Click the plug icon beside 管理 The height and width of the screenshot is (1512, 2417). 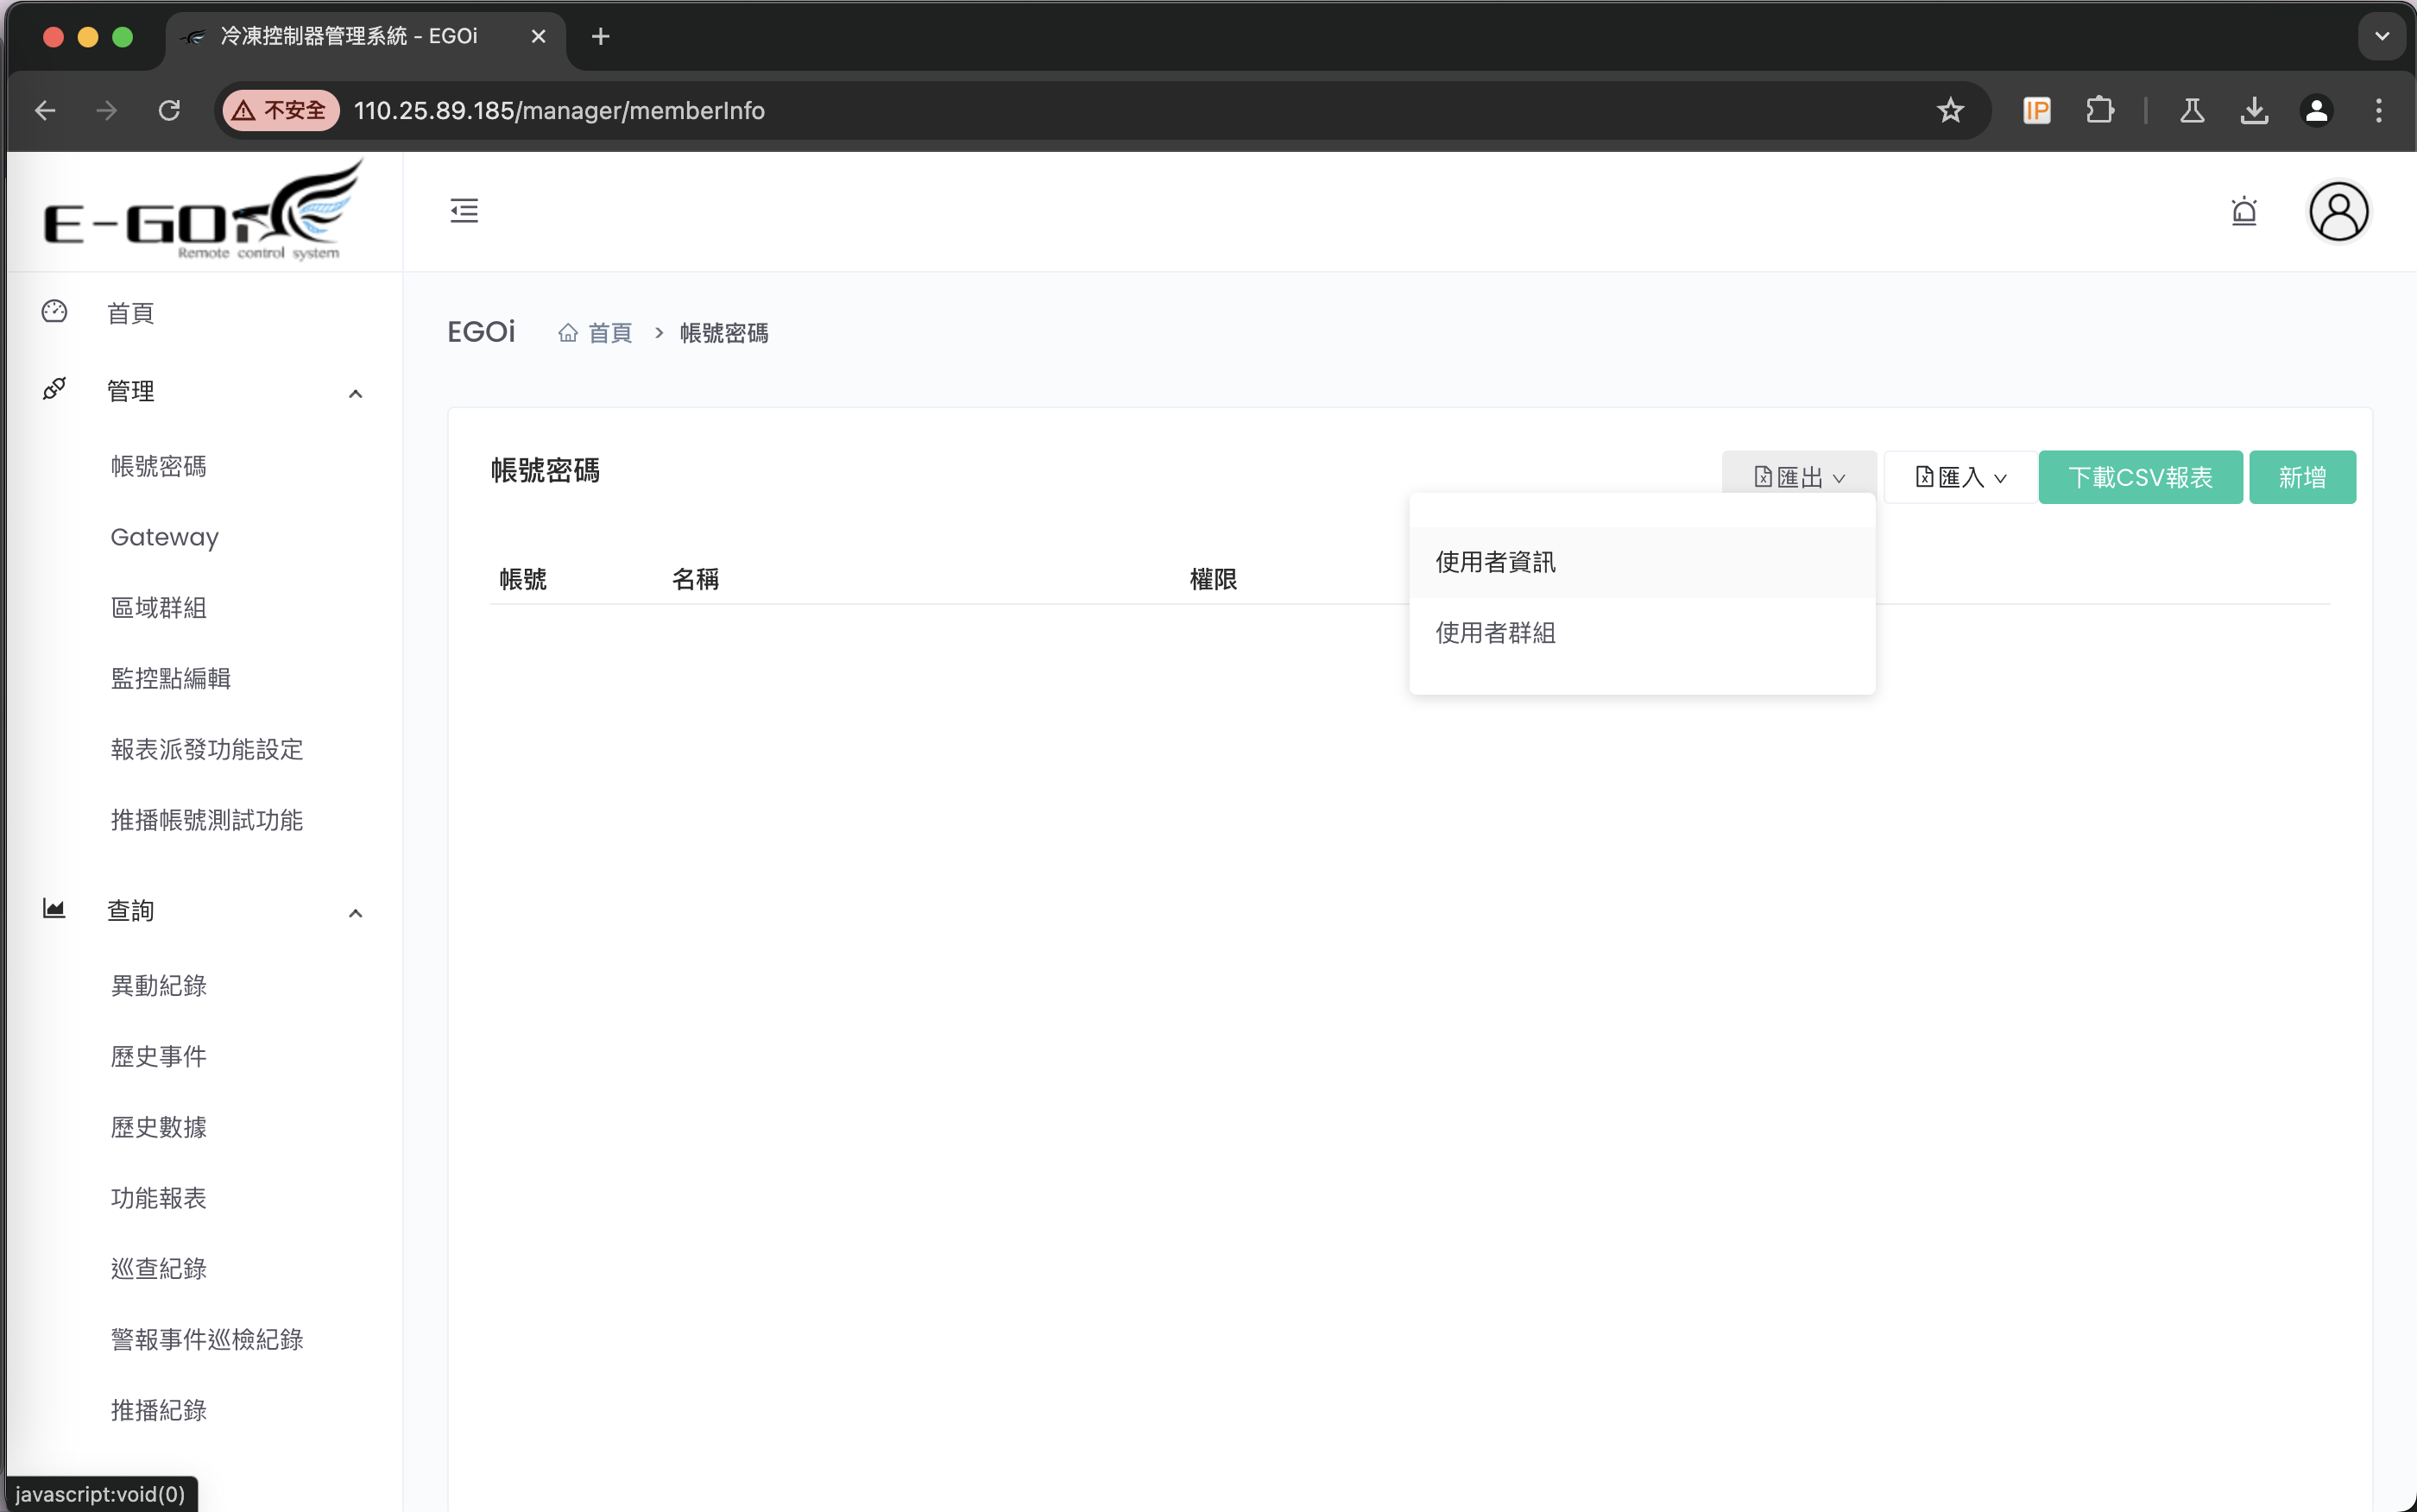[54, 389]
